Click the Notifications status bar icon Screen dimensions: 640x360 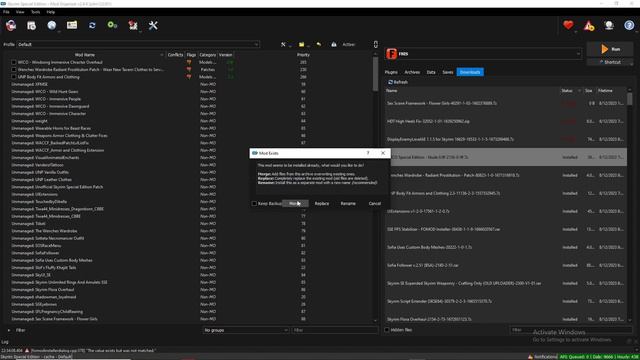530,357
